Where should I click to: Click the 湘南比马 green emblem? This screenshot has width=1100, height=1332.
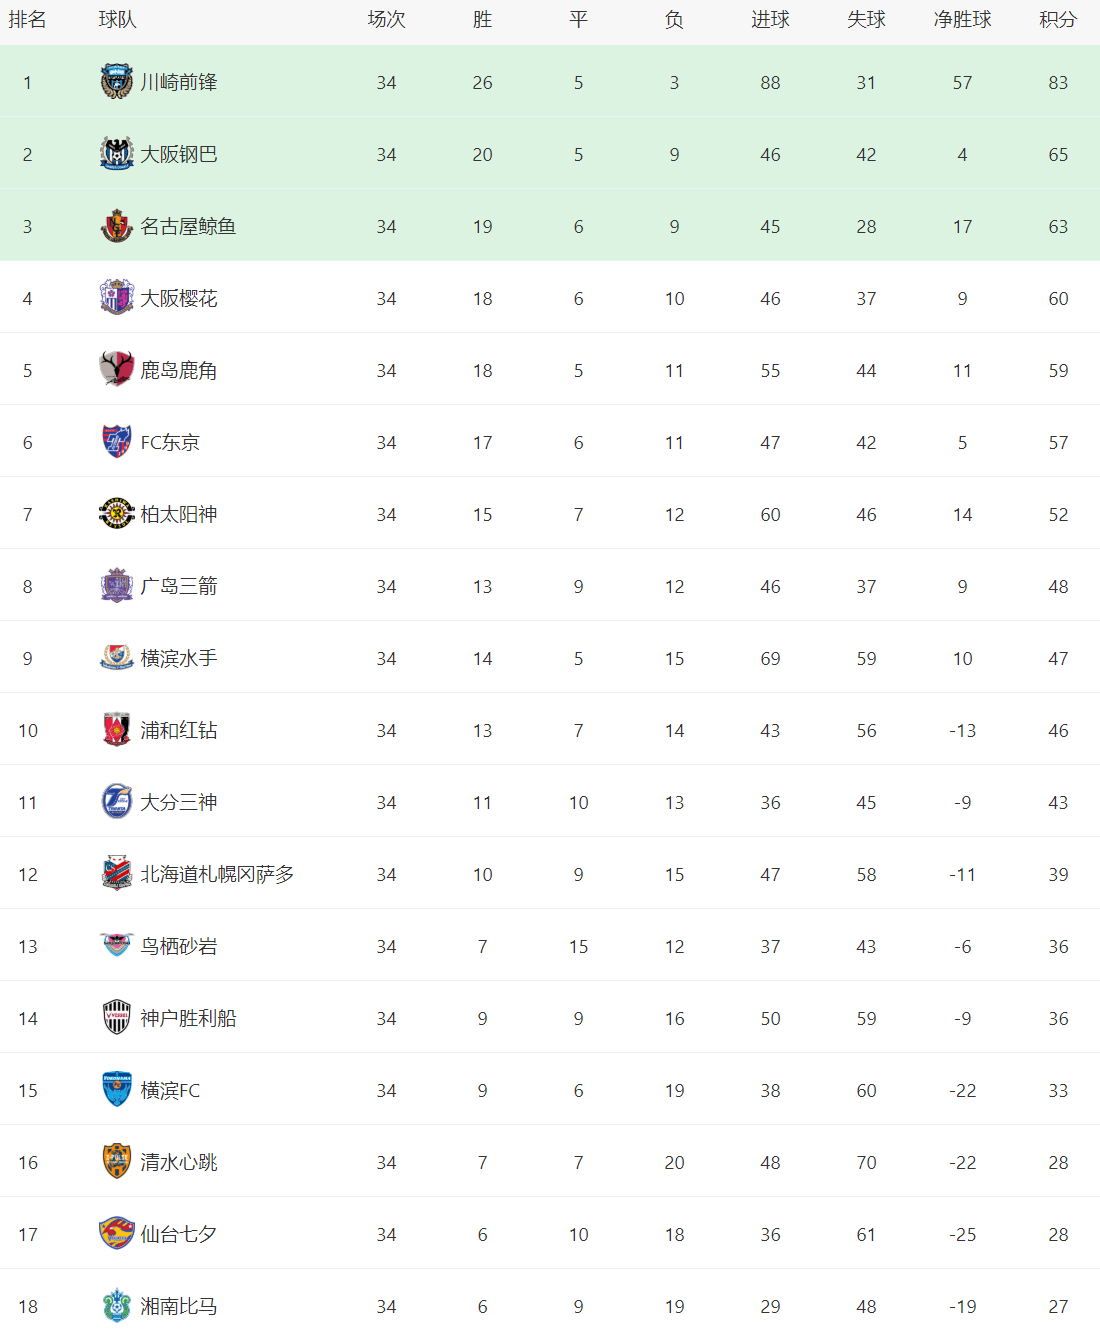[x=117, y=1306]
